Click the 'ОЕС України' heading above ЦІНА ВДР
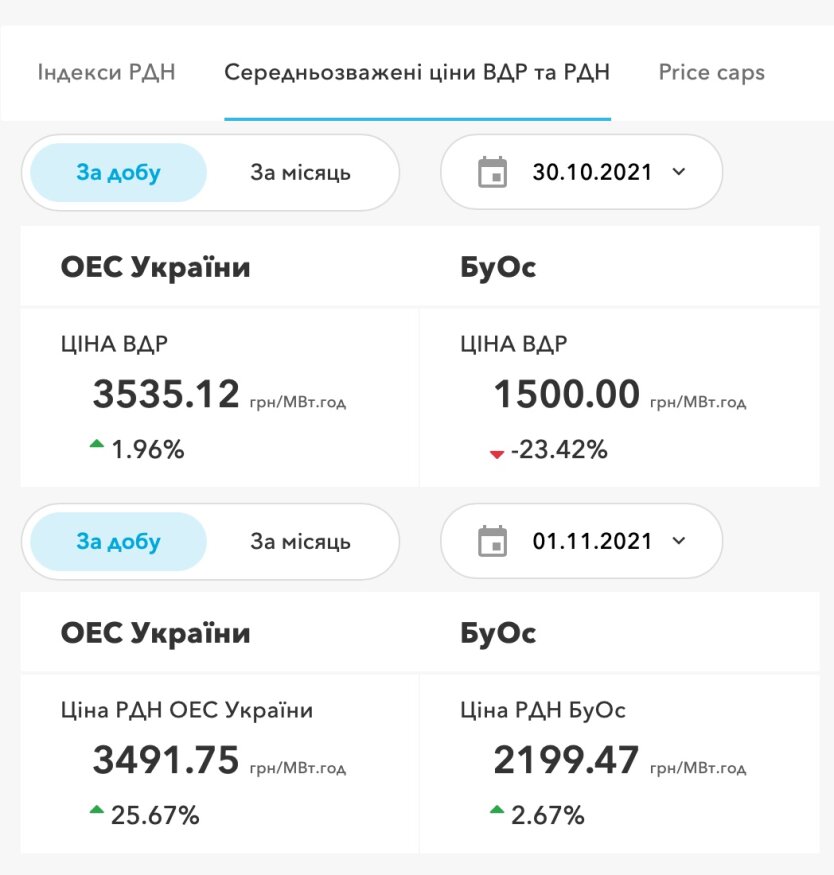This screenshot has width=834, height=875. (155, 268)
